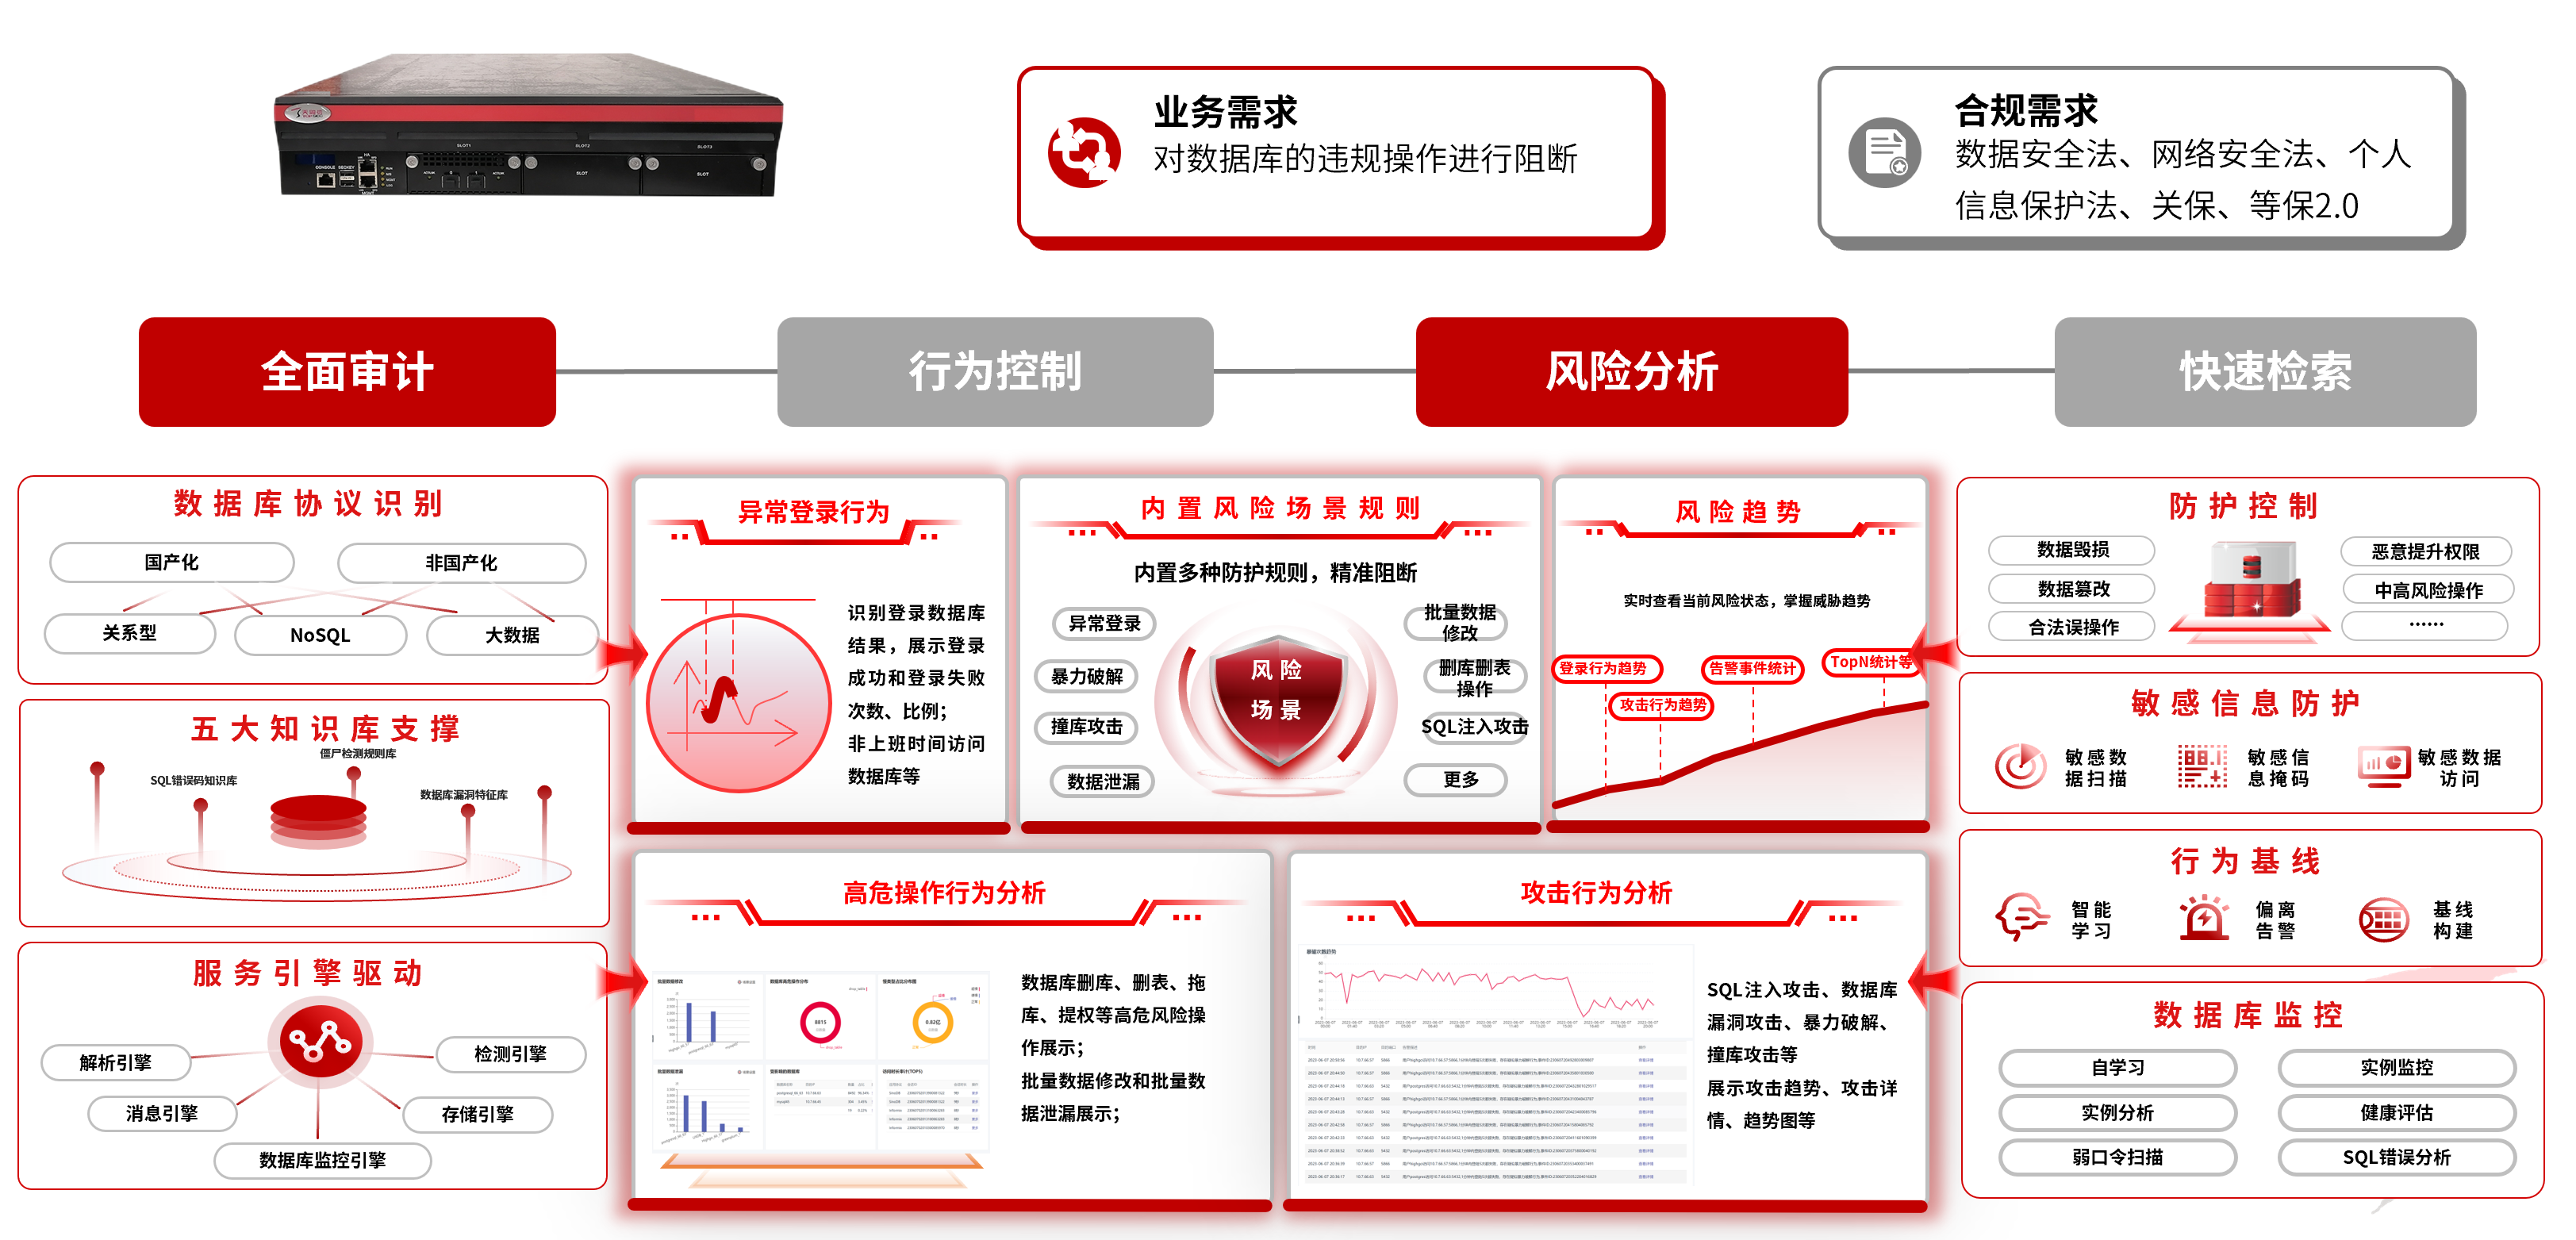
Task: Click the 更多 button under risk rules
Action: pyautogui.click(x=1460, y=780)
